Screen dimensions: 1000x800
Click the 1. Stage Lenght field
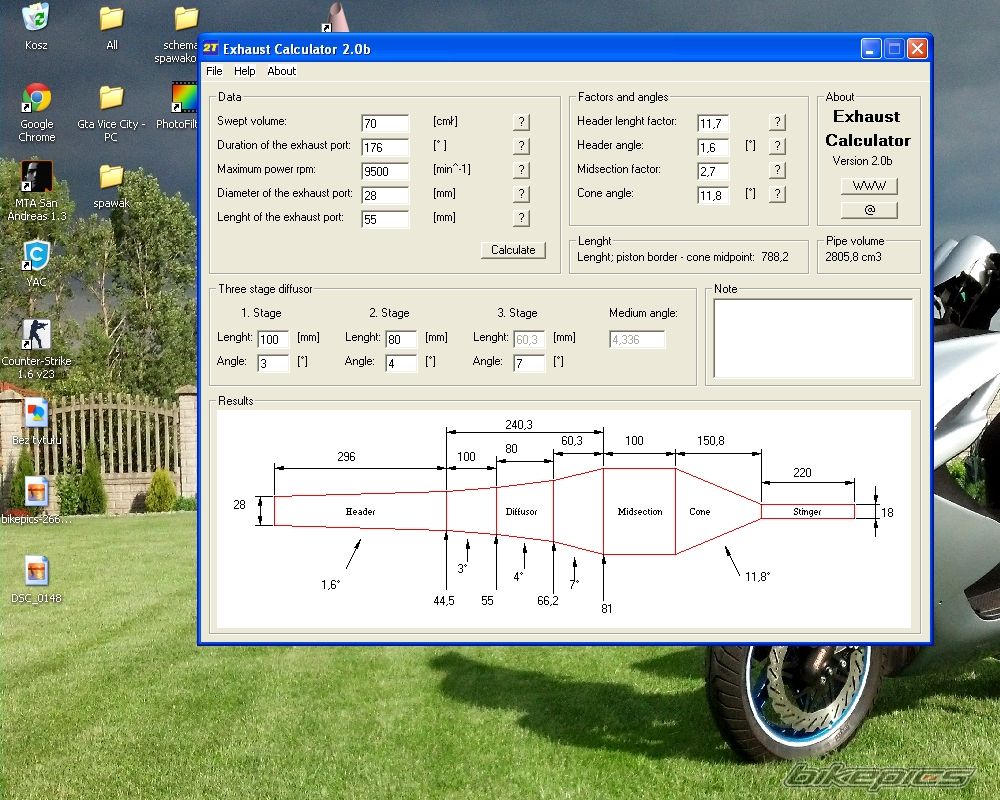pyautogui.click(x=273, y=340)
